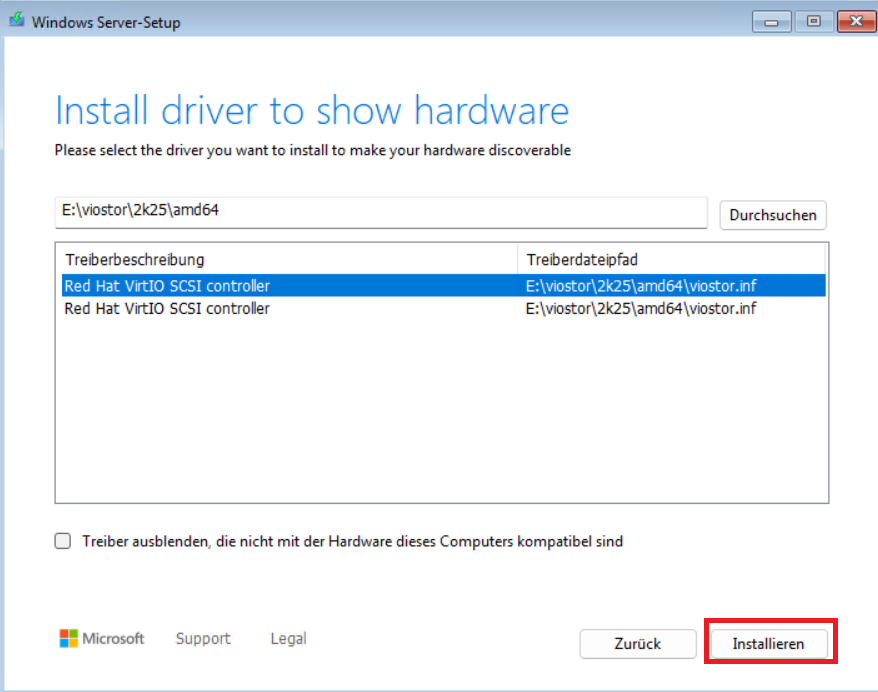Go back with the Zurück button
Image resolution: width=878 pixels, height=692 pixels.
pos(638,644)
